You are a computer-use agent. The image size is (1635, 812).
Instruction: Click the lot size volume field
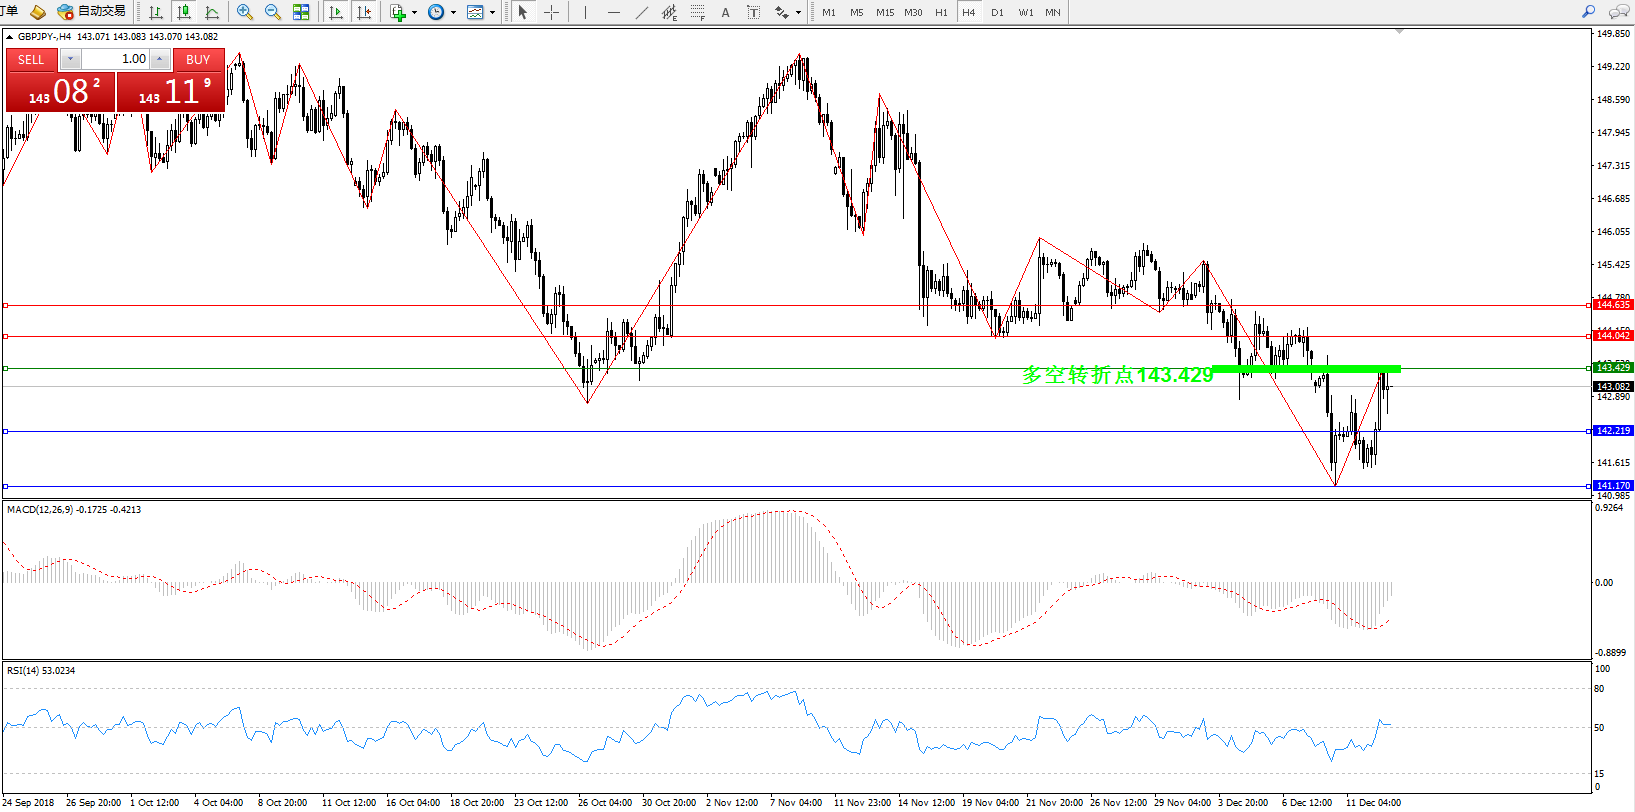click(116, 59)
